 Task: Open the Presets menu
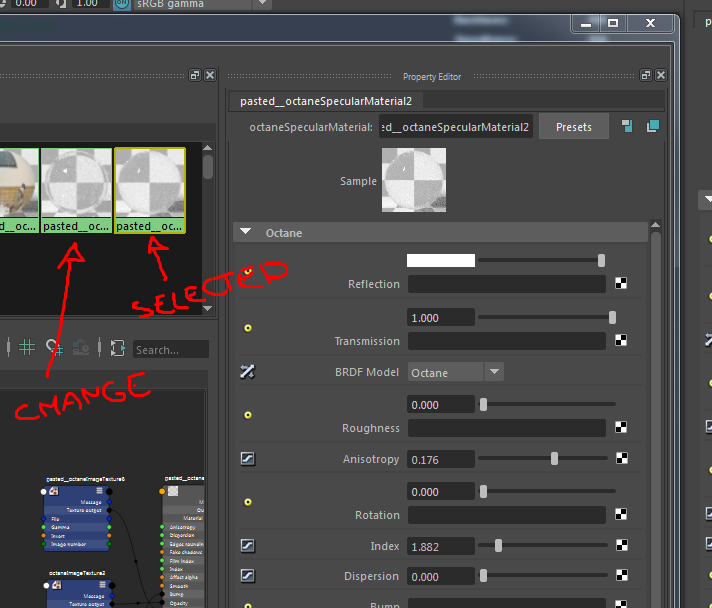point(574,127)
